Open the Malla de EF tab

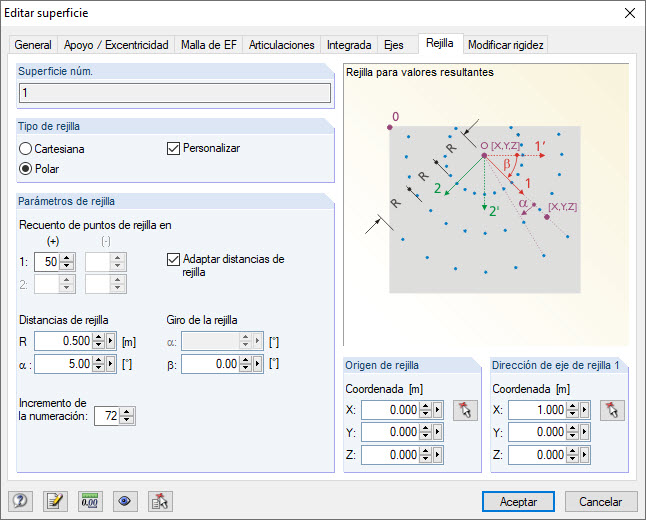(x=209, y=45)
